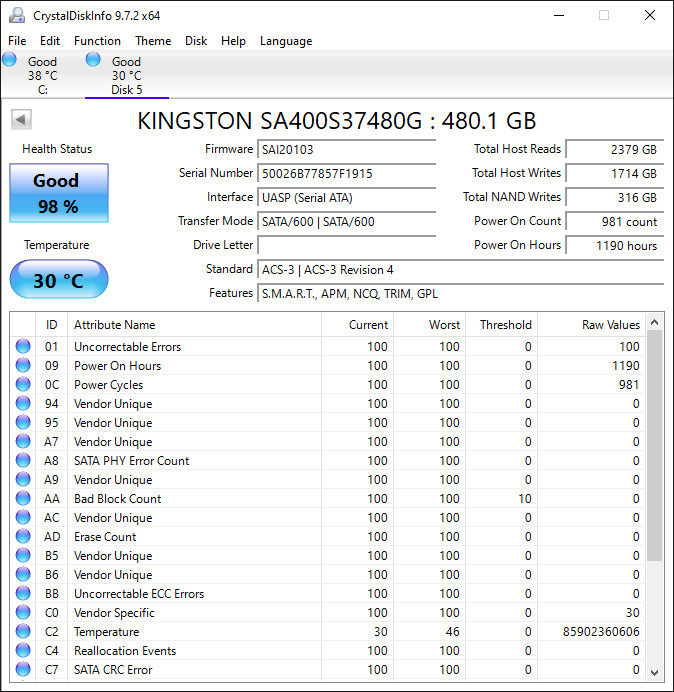Click the status icon for Reallocation Events

(23, 650)
